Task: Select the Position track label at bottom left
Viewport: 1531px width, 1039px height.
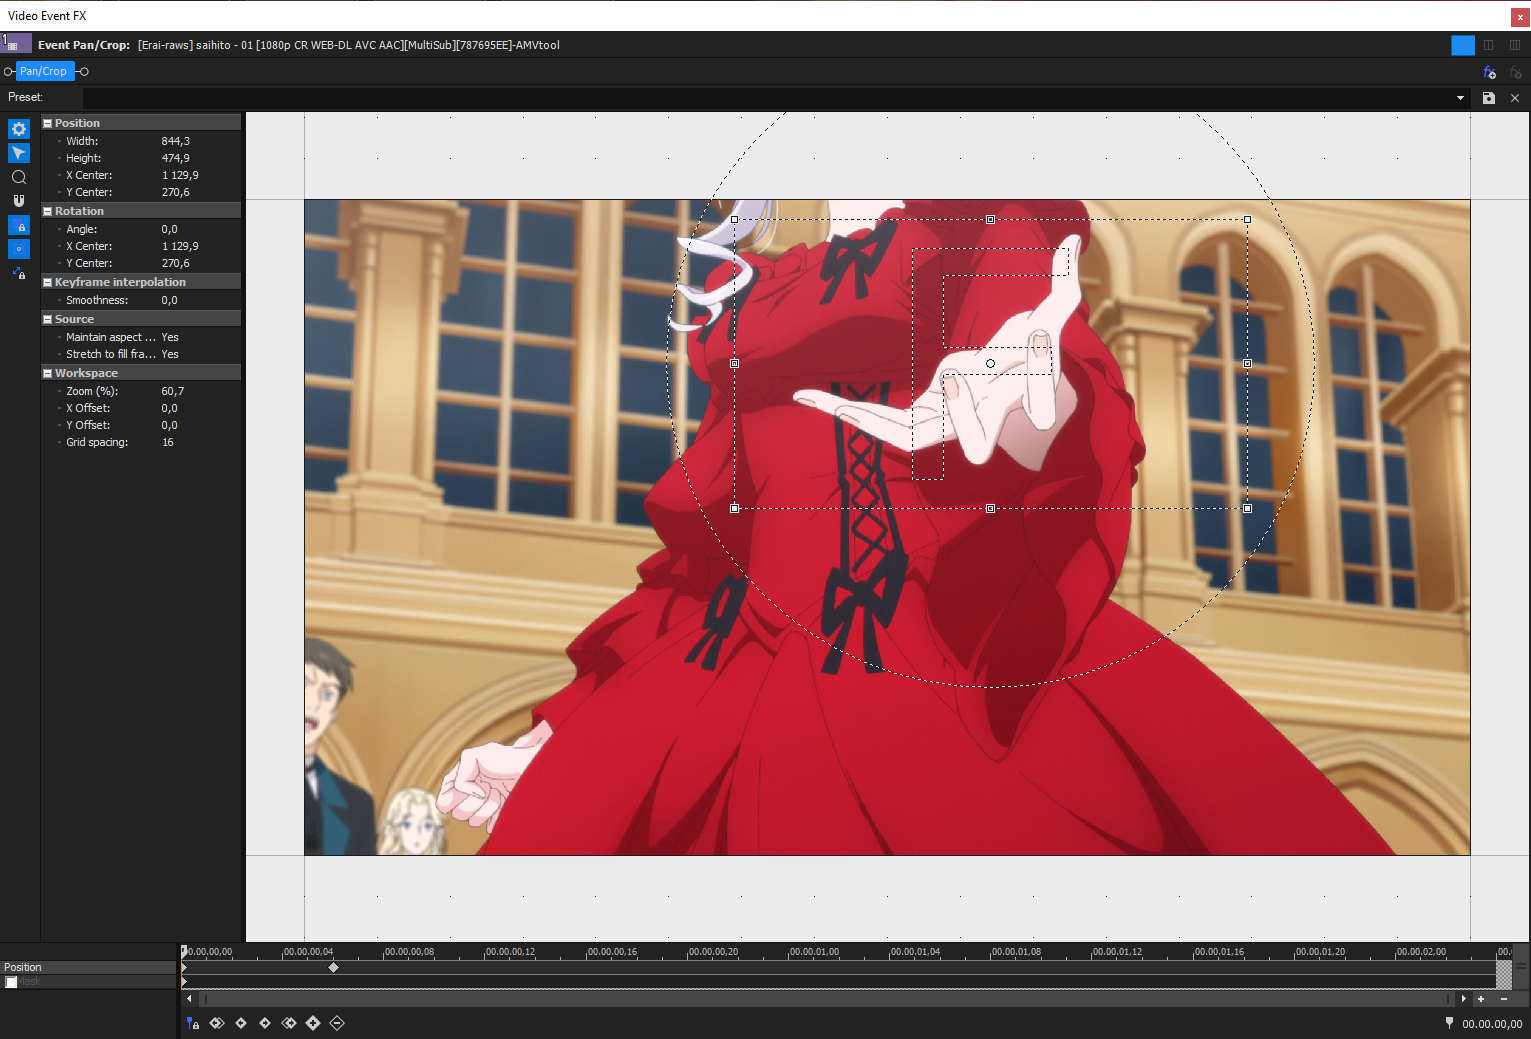Action: (22, 967)
